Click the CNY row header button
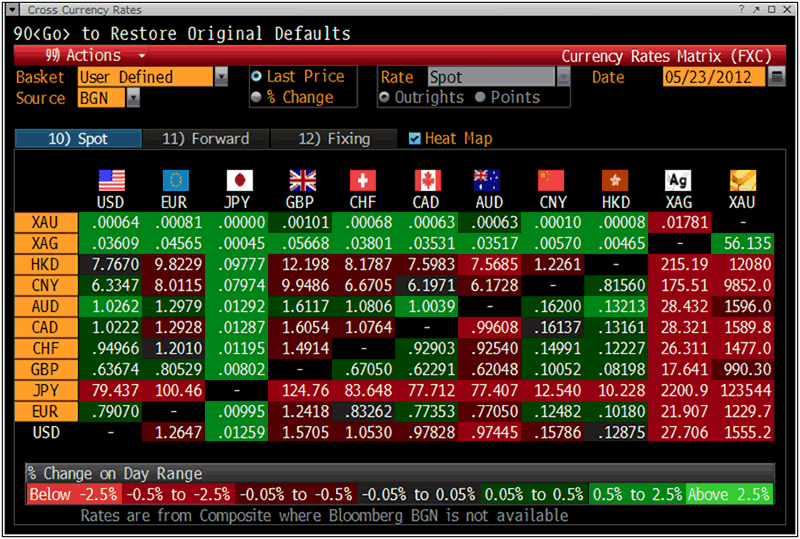 point(46,285)
